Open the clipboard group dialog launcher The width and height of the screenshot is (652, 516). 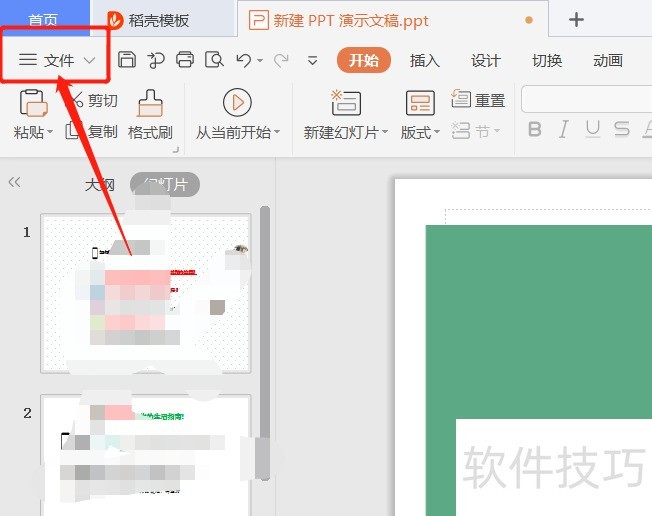[175, 149]
